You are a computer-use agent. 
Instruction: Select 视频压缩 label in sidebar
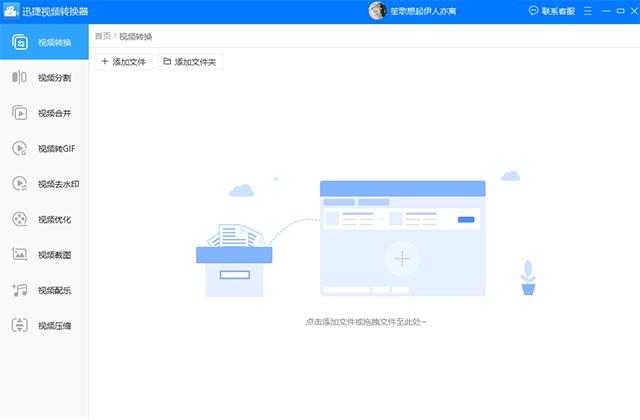coord(54,326)
